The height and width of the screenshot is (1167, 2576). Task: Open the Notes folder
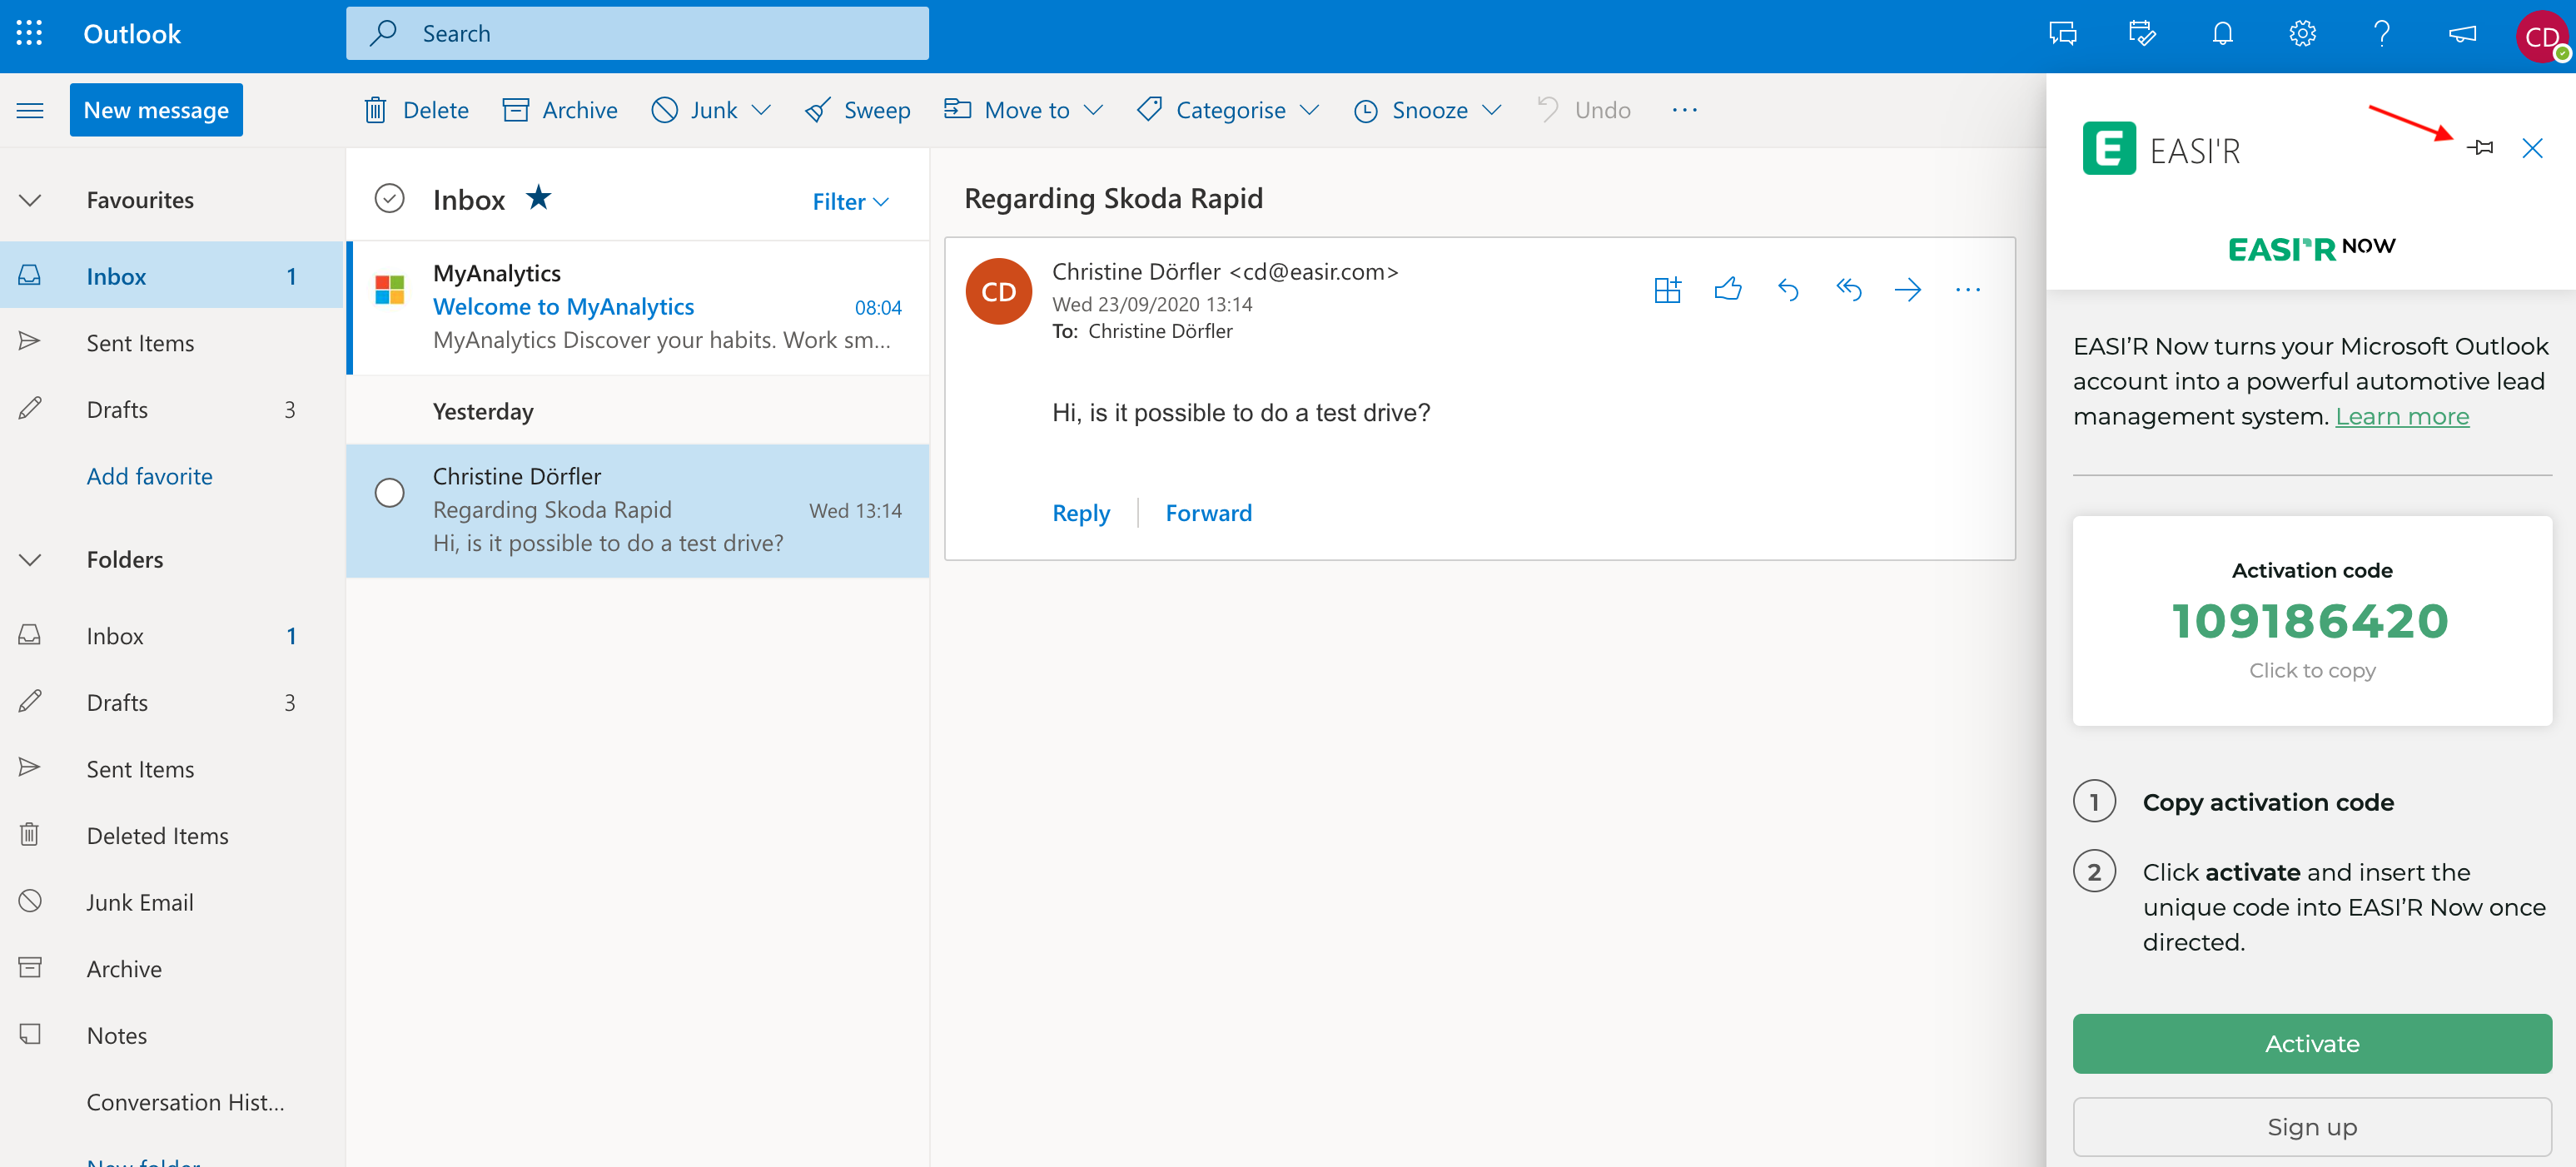click(x=172, y=1035)
